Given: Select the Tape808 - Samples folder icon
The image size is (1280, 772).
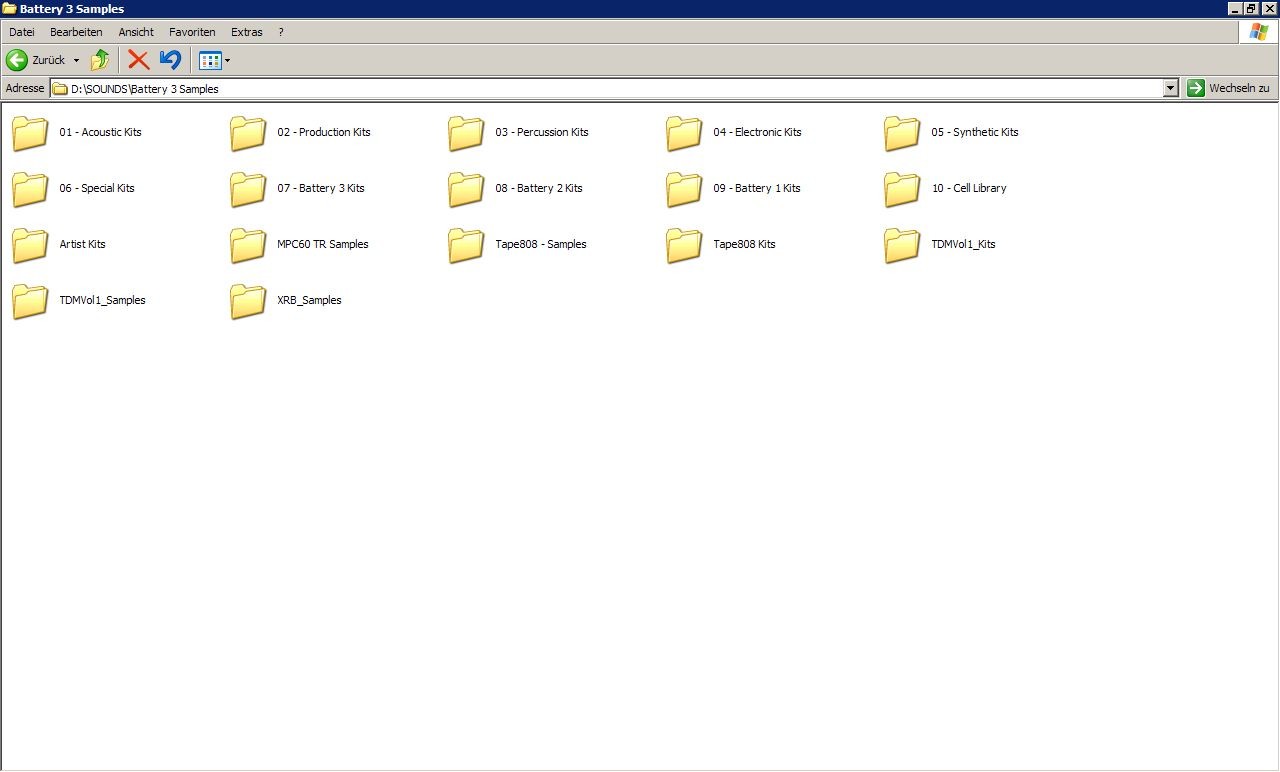Looking at the screenshot, I should [x=466, y=244].
